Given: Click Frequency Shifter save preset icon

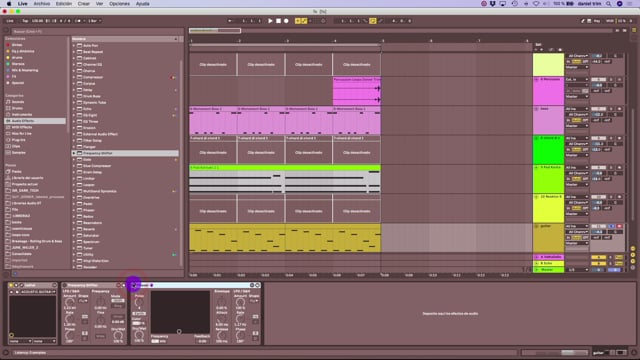Looking at the screenshot, I should [124, 285].
